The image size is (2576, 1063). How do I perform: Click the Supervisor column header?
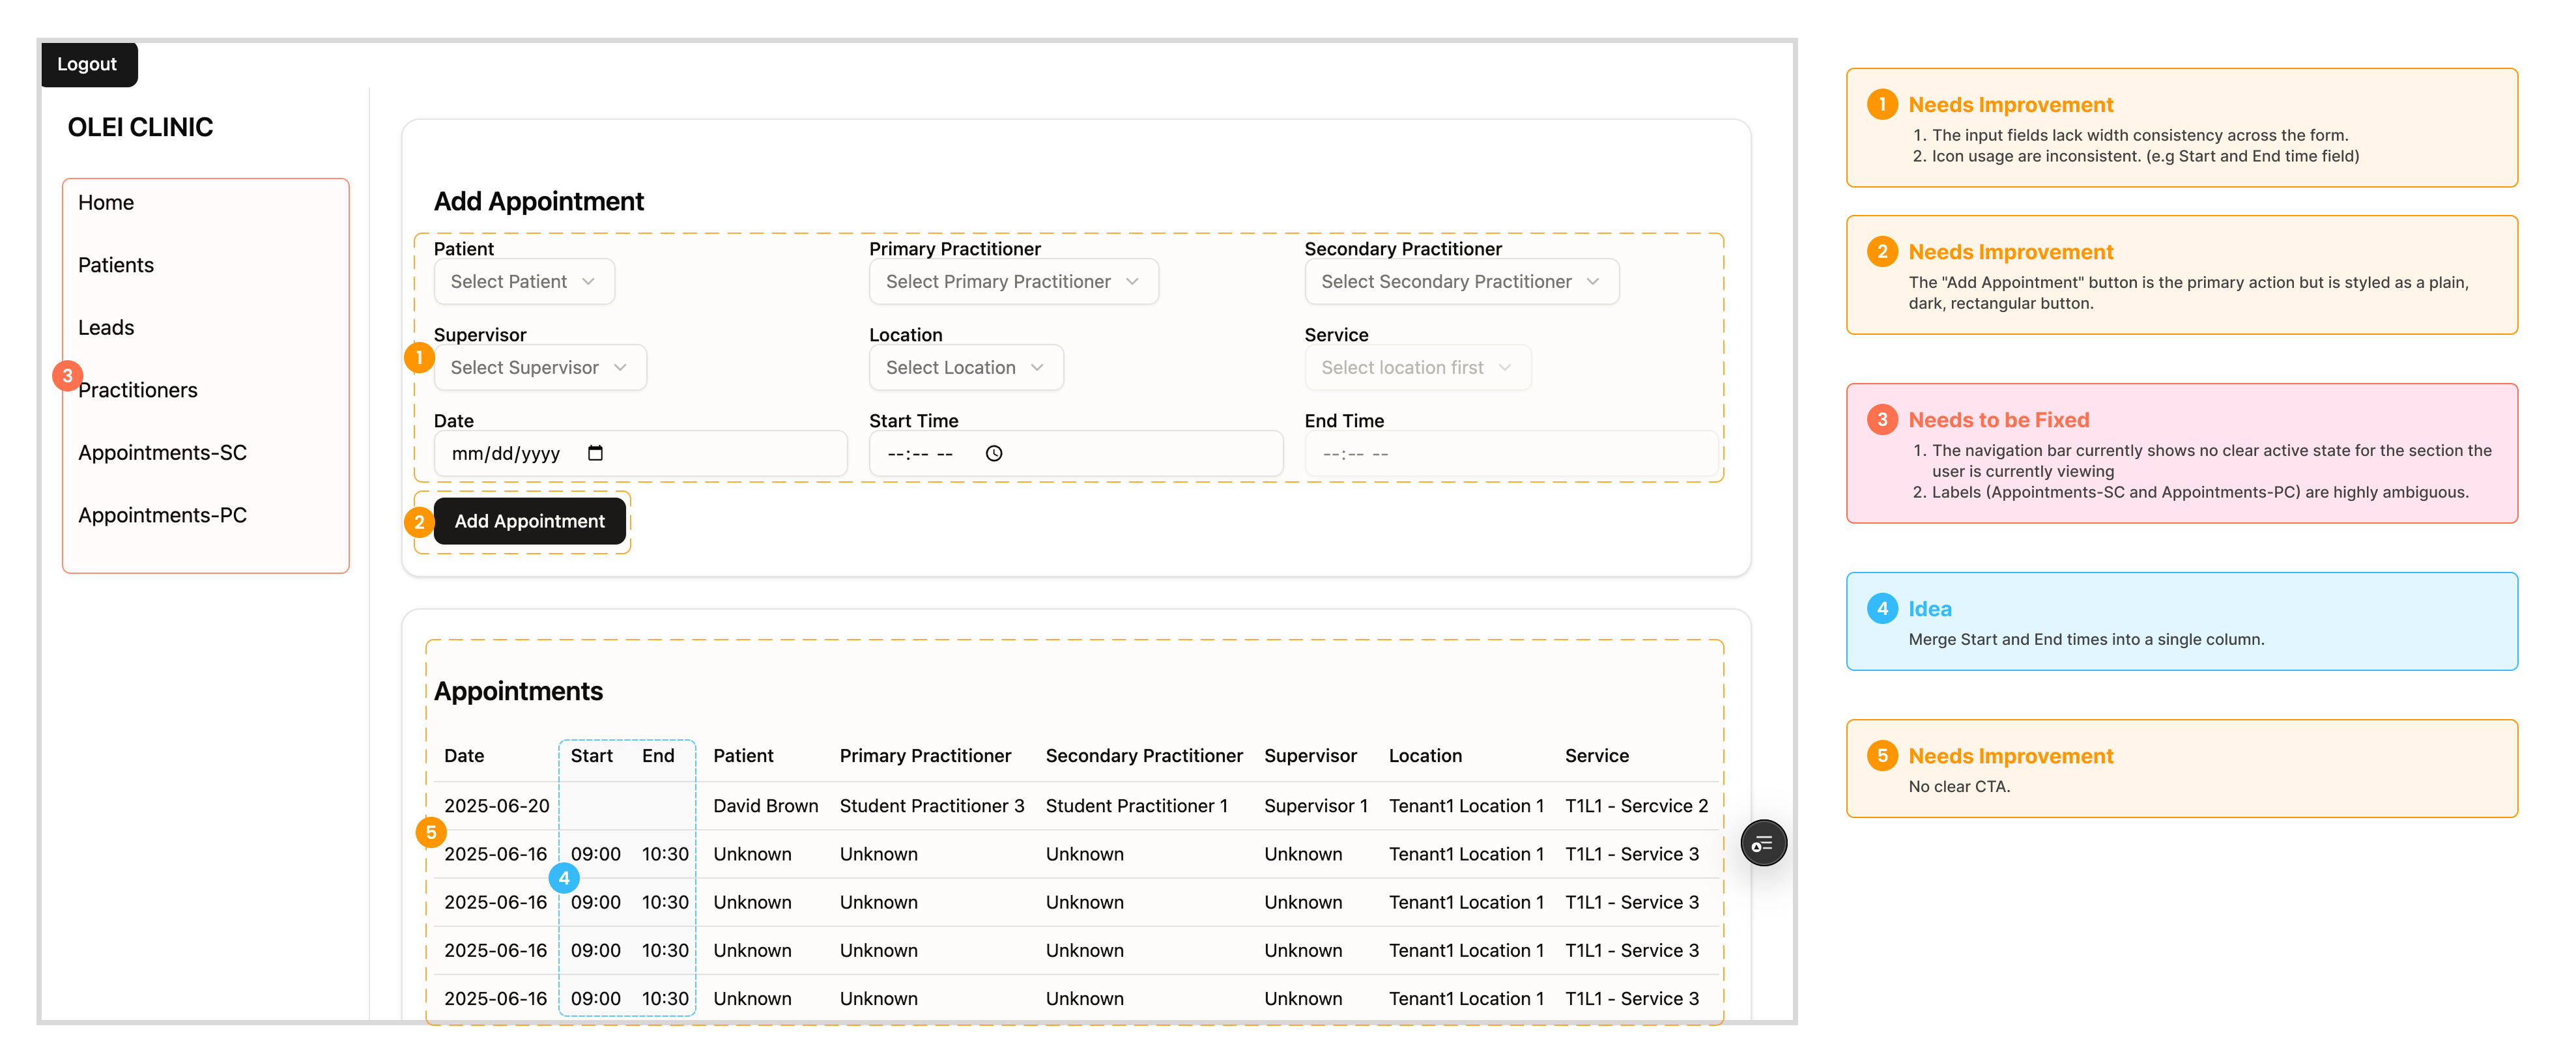1310,756
